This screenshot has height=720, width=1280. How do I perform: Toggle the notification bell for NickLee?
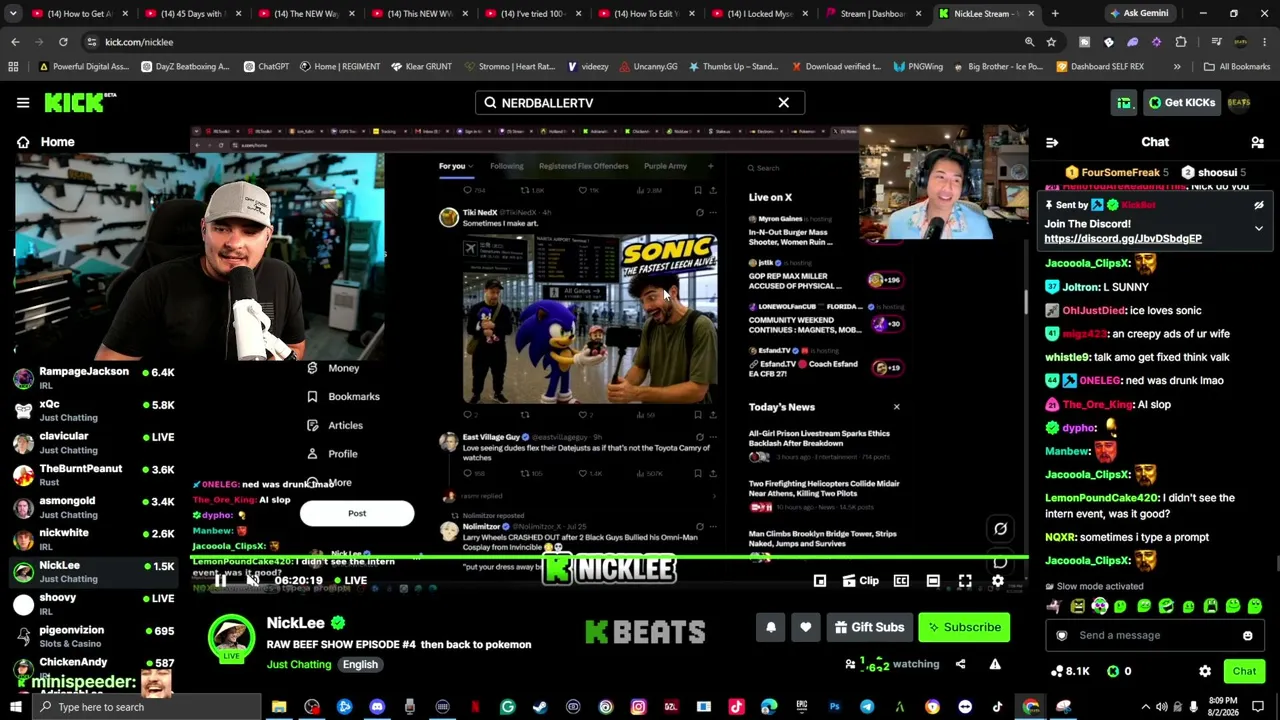click(x=771, y=627)
